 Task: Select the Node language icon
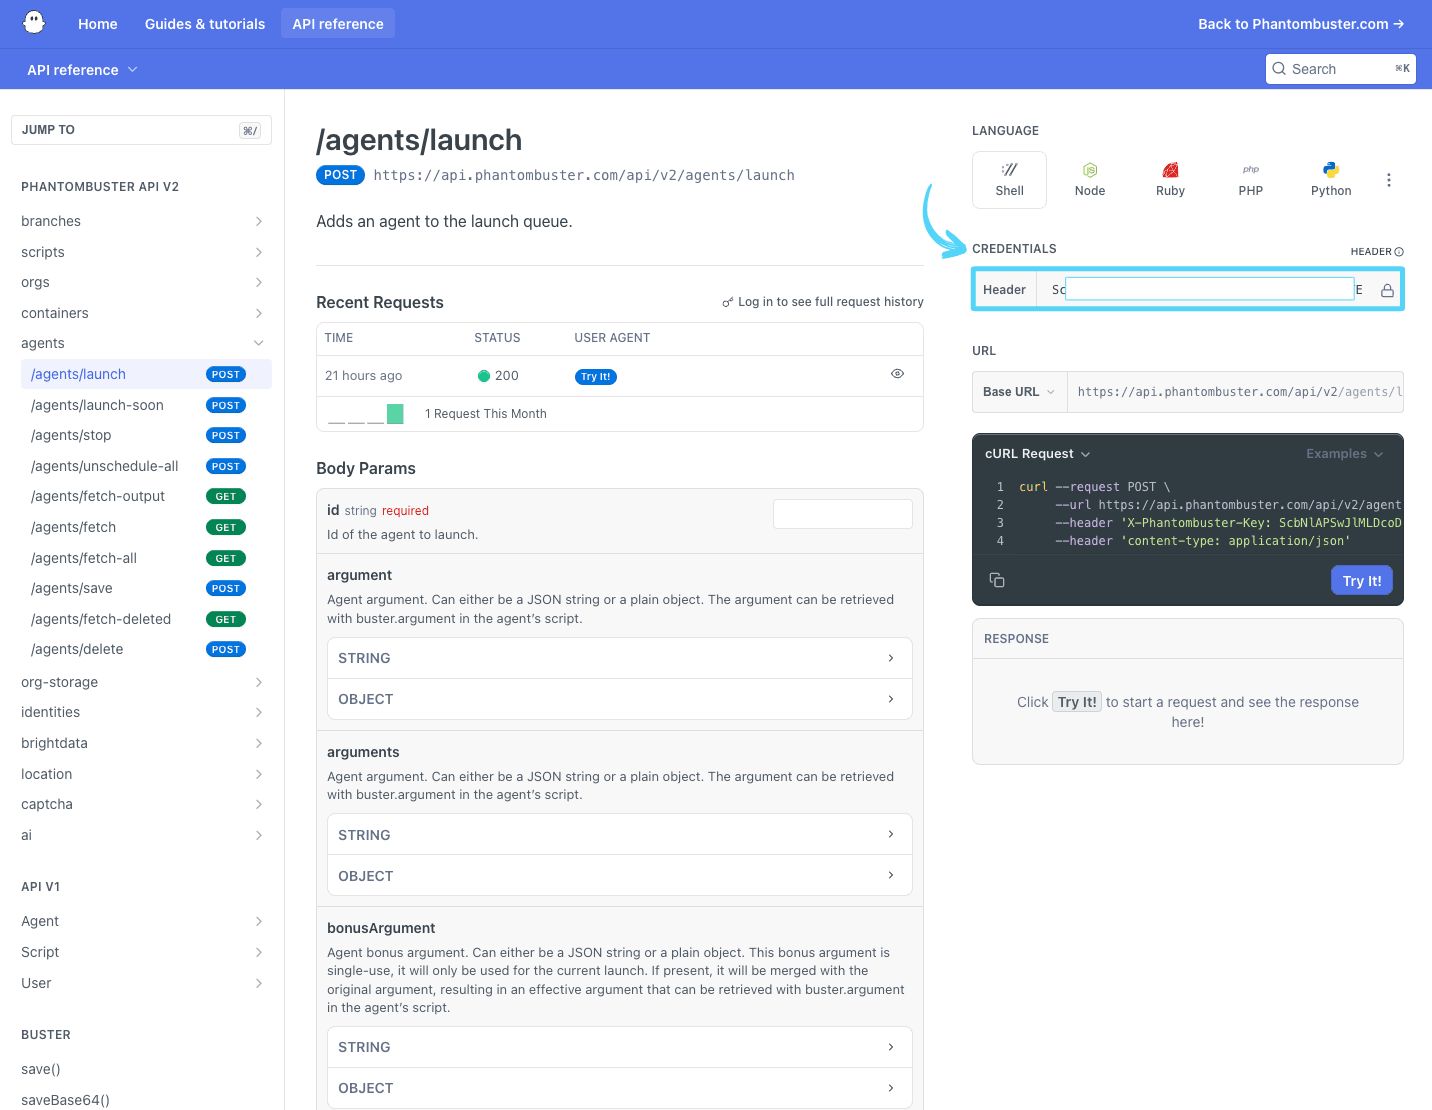(1090, 170)
